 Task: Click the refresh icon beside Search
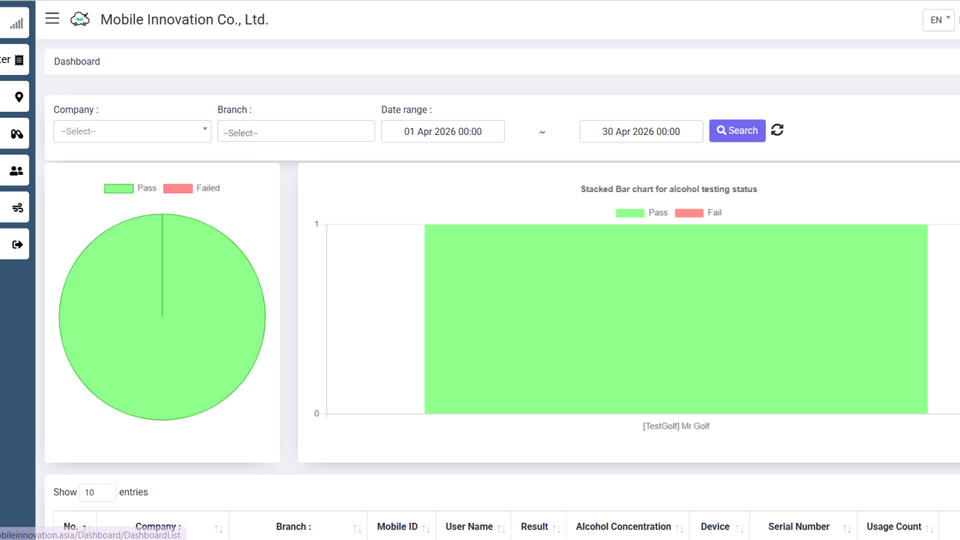(777, 130)
